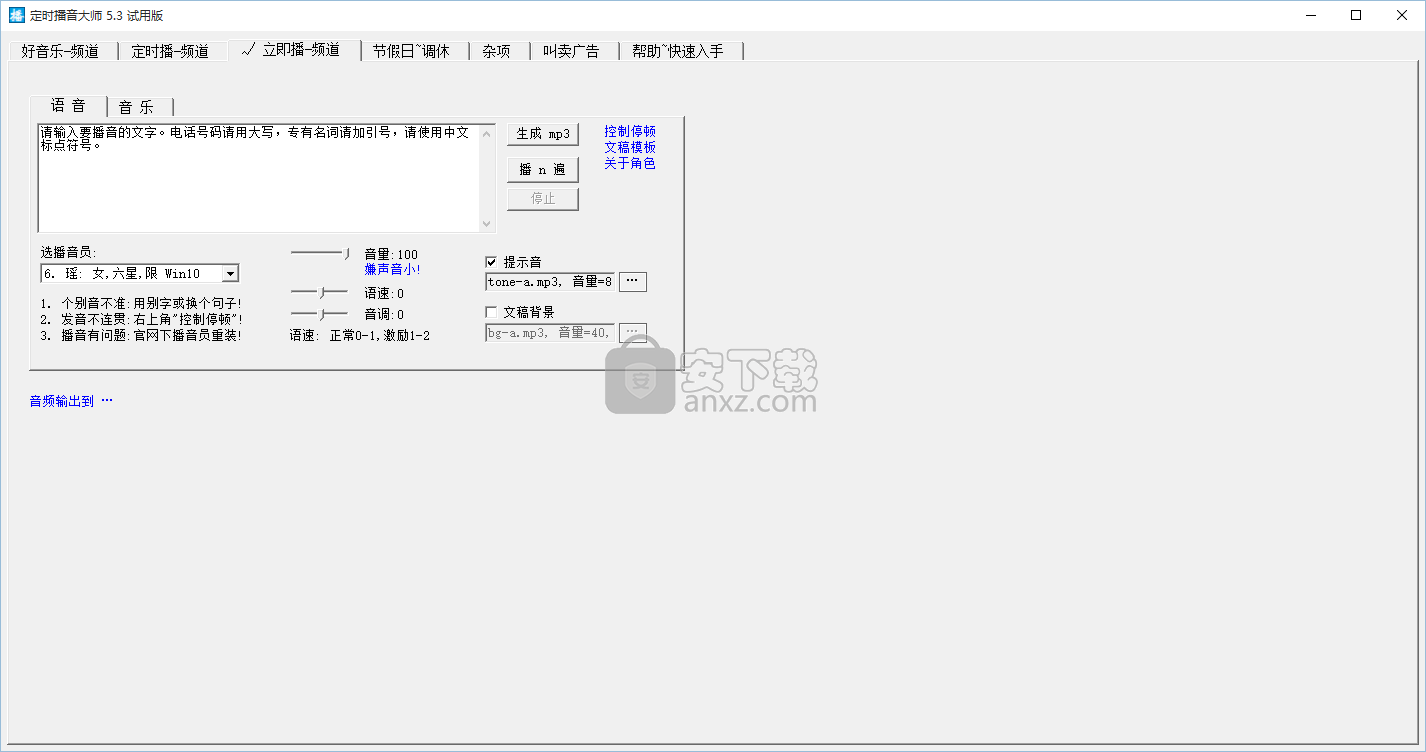This screenshot has height=752, width=1426.
Task: Close the 定时播音大师 window
Action: pyautogui.click(x=1402, y=15)
